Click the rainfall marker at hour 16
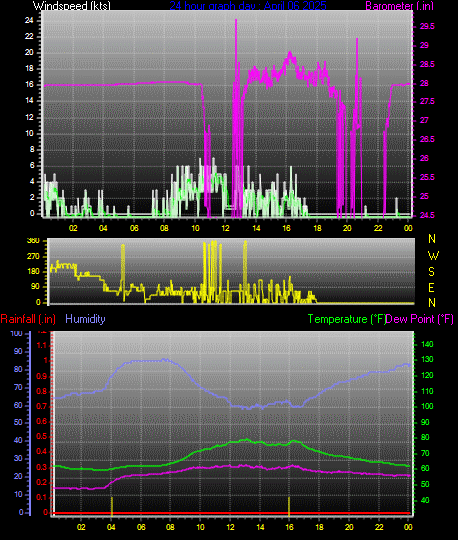 289,506
